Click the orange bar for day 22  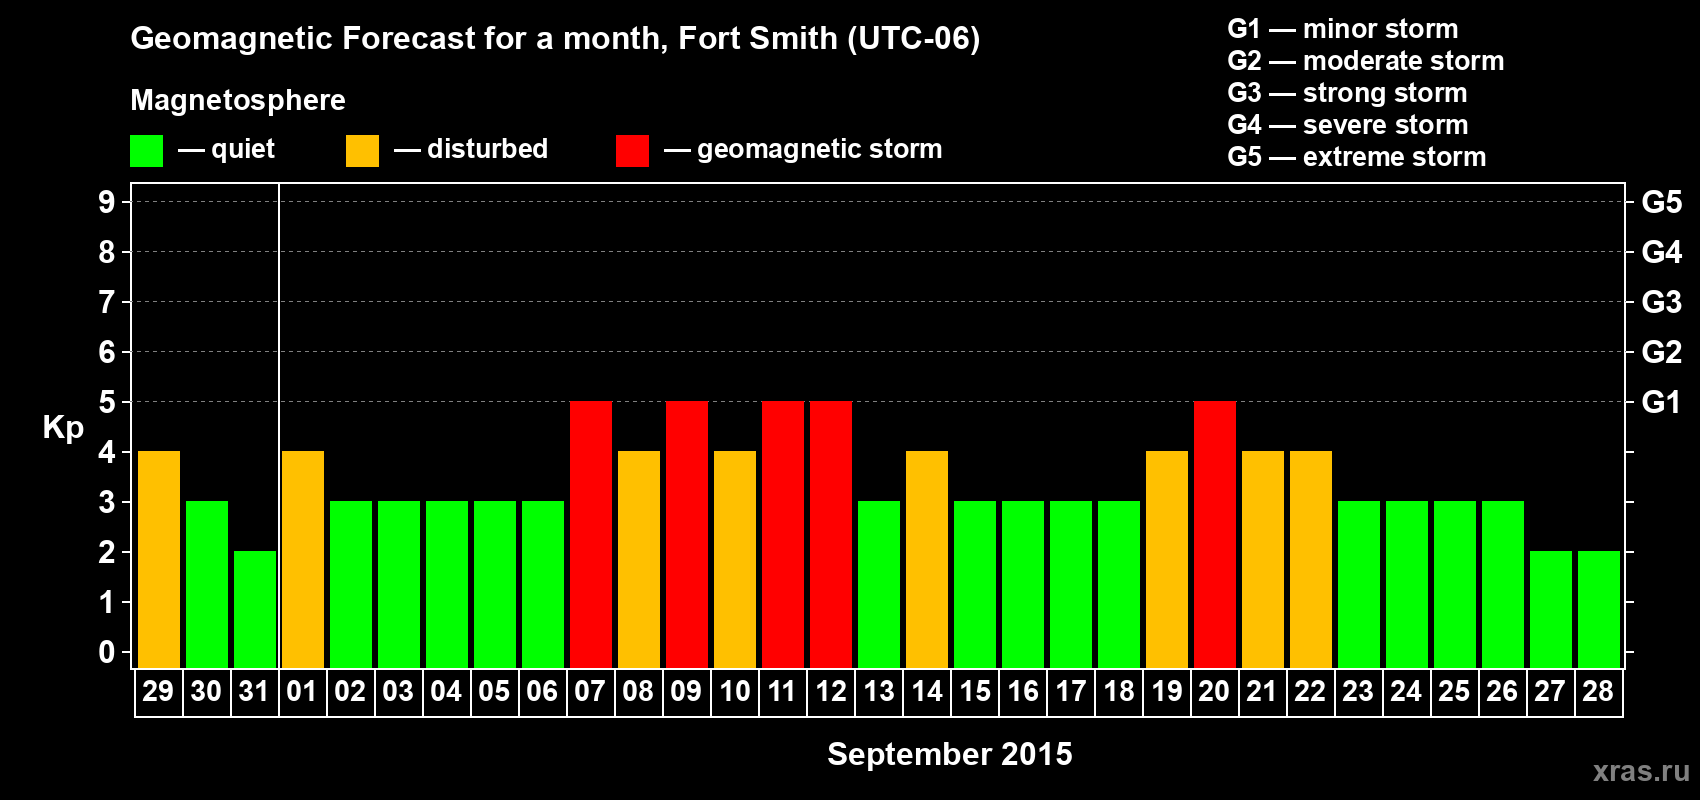[x=1311, y=560]
